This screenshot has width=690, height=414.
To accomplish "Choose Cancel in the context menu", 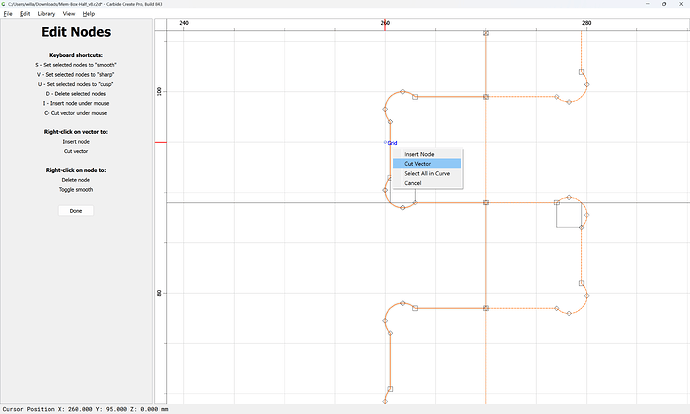I will pyautogui.click(x=427, y=183).
